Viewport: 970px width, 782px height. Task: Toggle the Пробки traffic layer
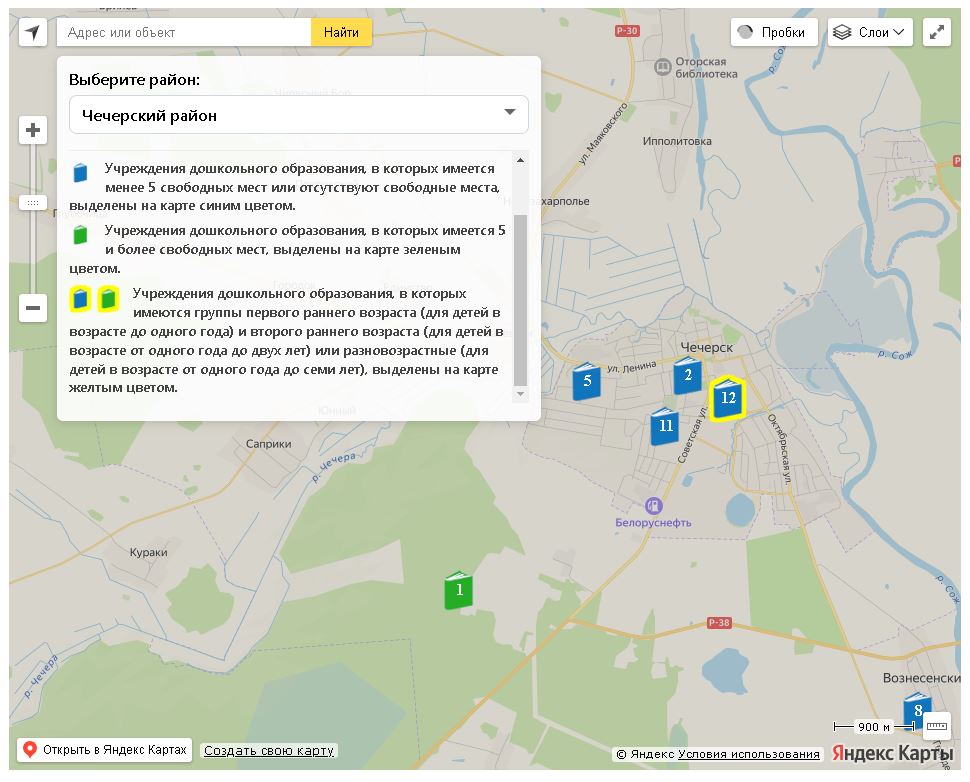coord(774,32)
